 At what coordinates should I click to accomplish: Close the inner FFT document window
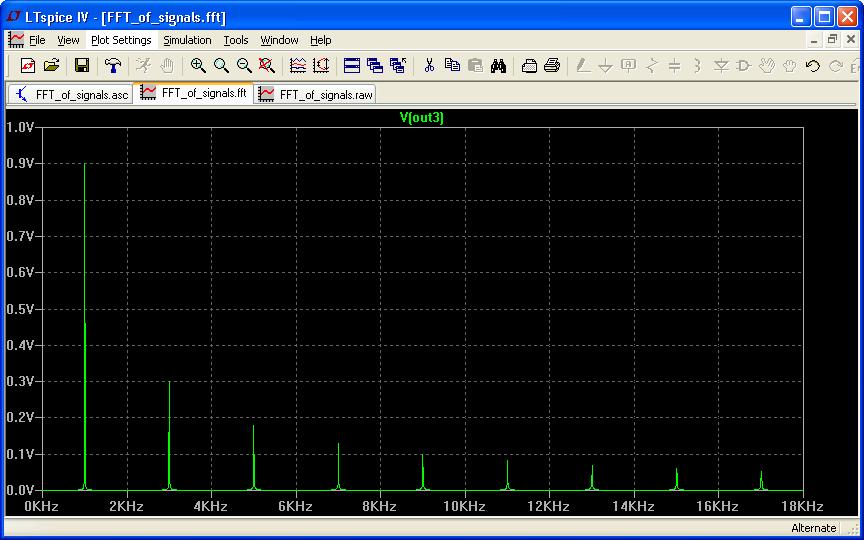850,40
